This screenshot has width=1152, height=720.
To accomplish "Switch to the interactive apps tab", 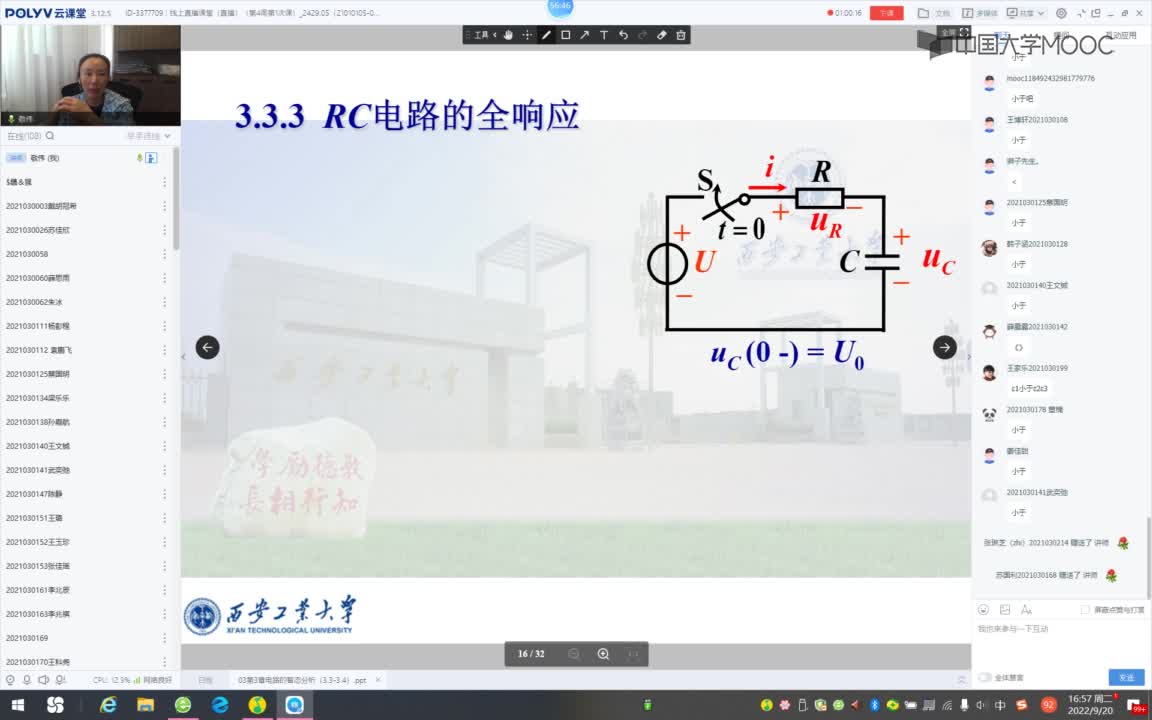I will pyautogui.click(x=1120, y=35).
